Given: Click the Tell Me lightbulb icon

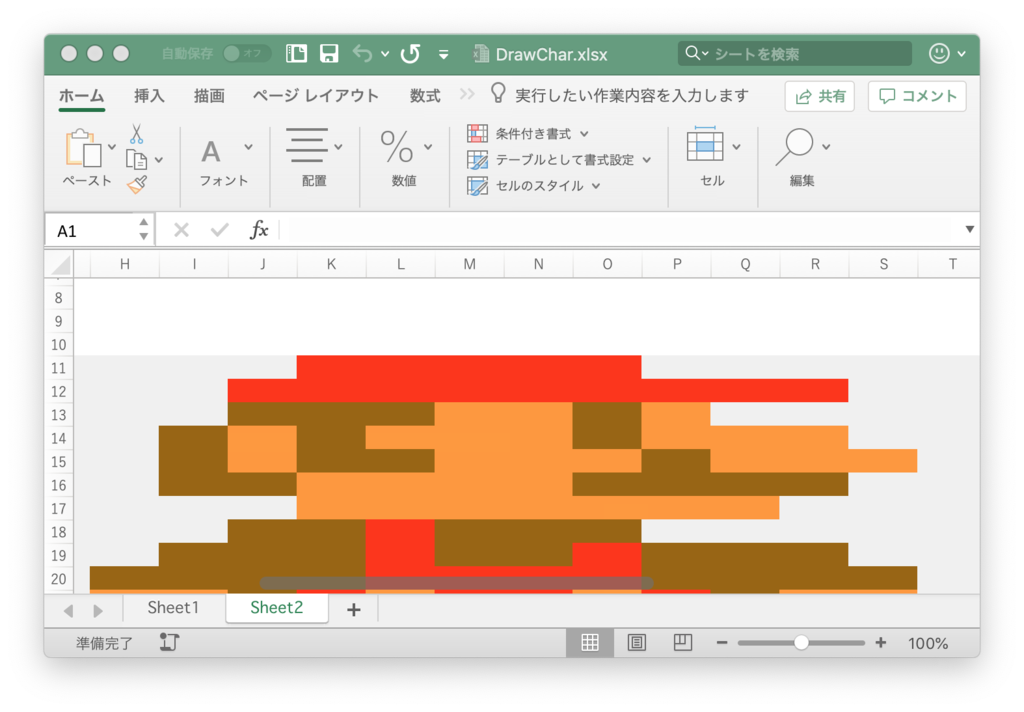Looking at the screenshot, I should pyautogui.click(x=498, y=93).
